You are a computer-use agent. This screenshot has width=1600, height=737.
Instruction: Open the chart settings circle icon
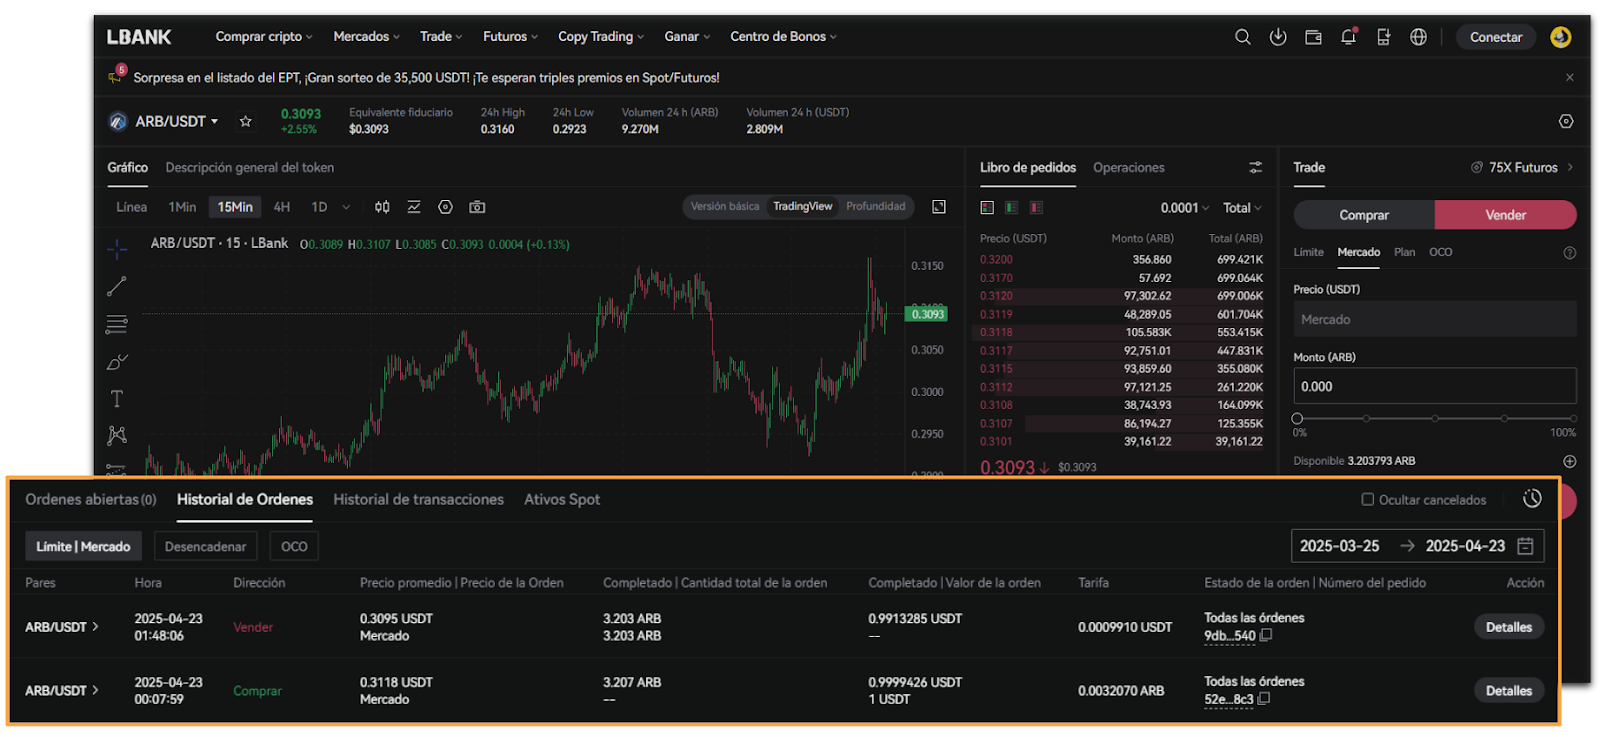446,207
